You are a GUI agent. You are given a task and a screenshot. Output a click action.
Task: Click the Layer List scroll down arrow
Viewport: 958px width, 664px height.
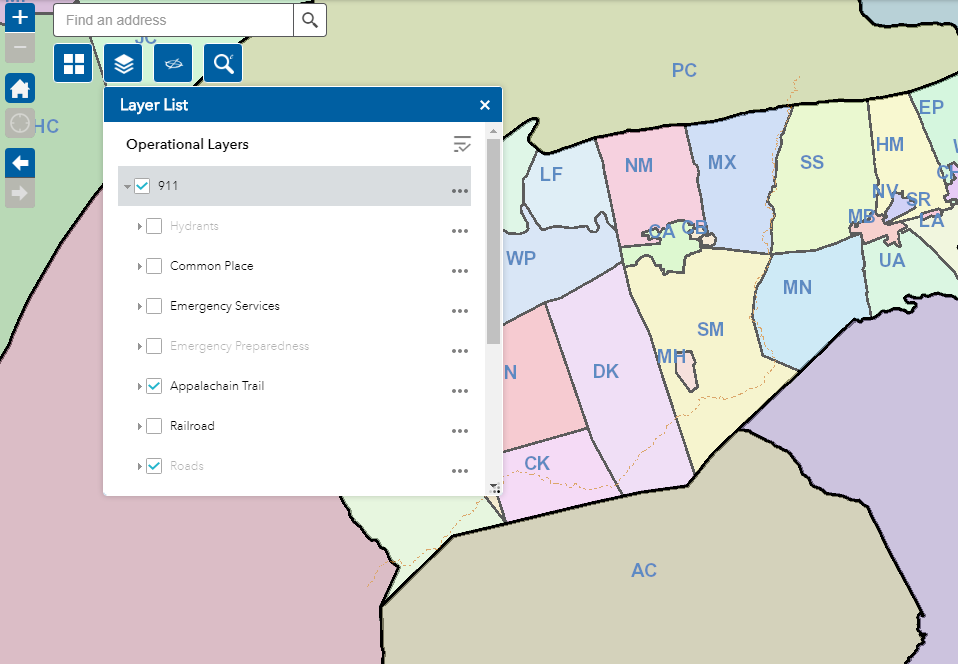pyautogui.click(x=493, y=486)
